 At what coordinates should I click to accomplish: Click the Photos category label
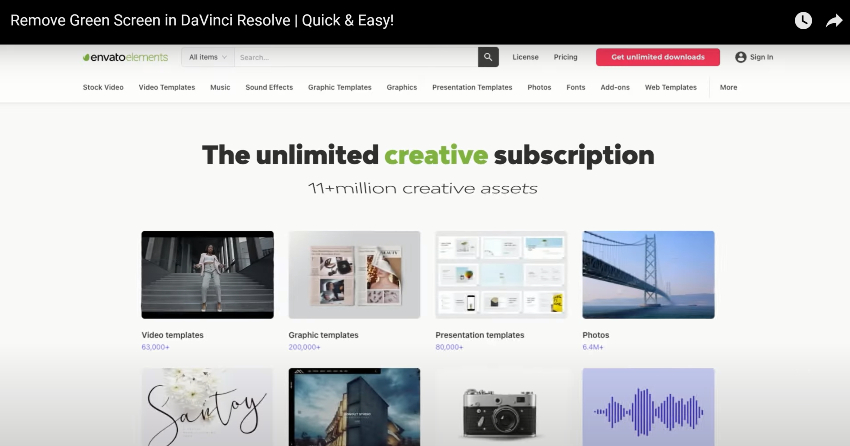(x=596, y=335)
